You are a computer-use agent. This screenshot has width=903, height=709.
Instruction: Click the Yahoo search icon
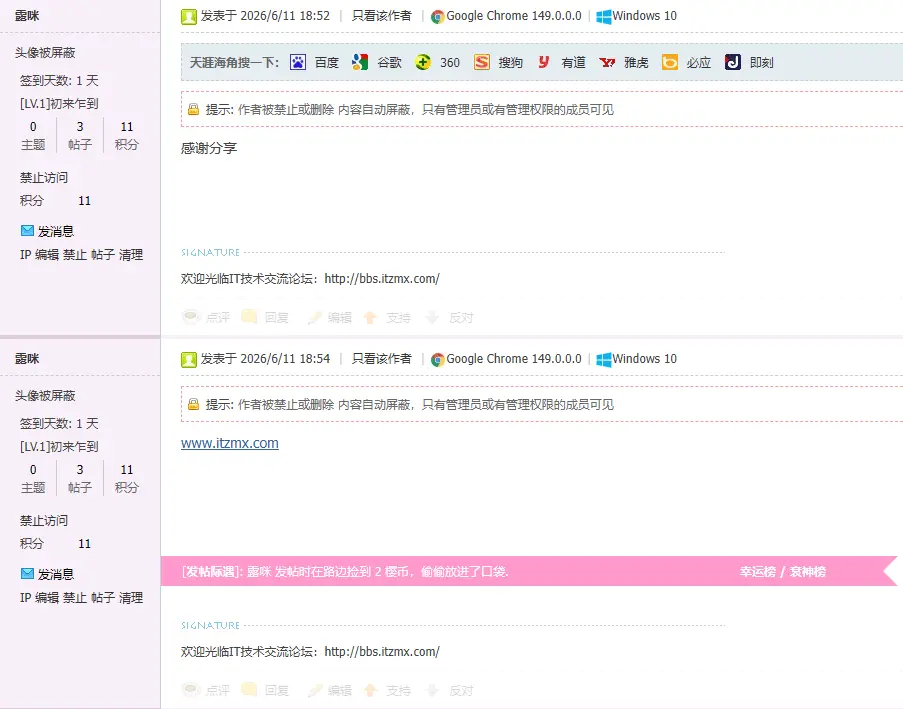[607, 62]
